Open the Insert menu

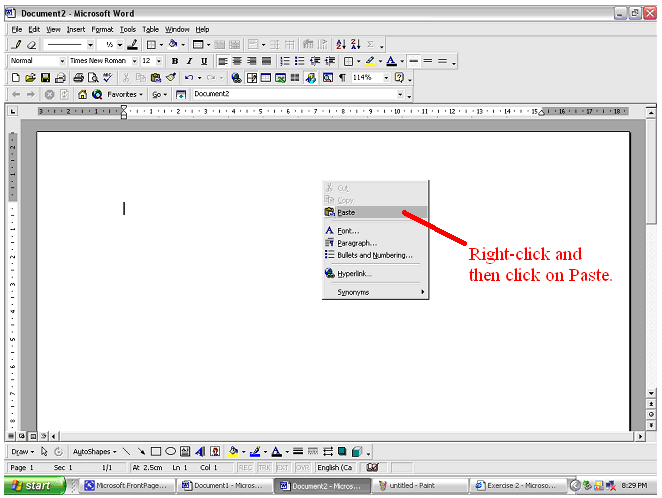[x=76, y=30]
